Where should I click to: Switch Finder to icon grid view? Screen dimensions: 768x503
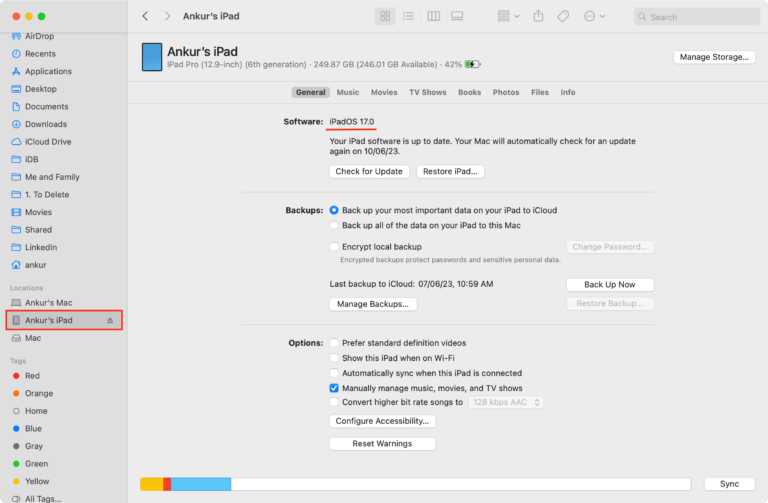click(x=385, y=16)
